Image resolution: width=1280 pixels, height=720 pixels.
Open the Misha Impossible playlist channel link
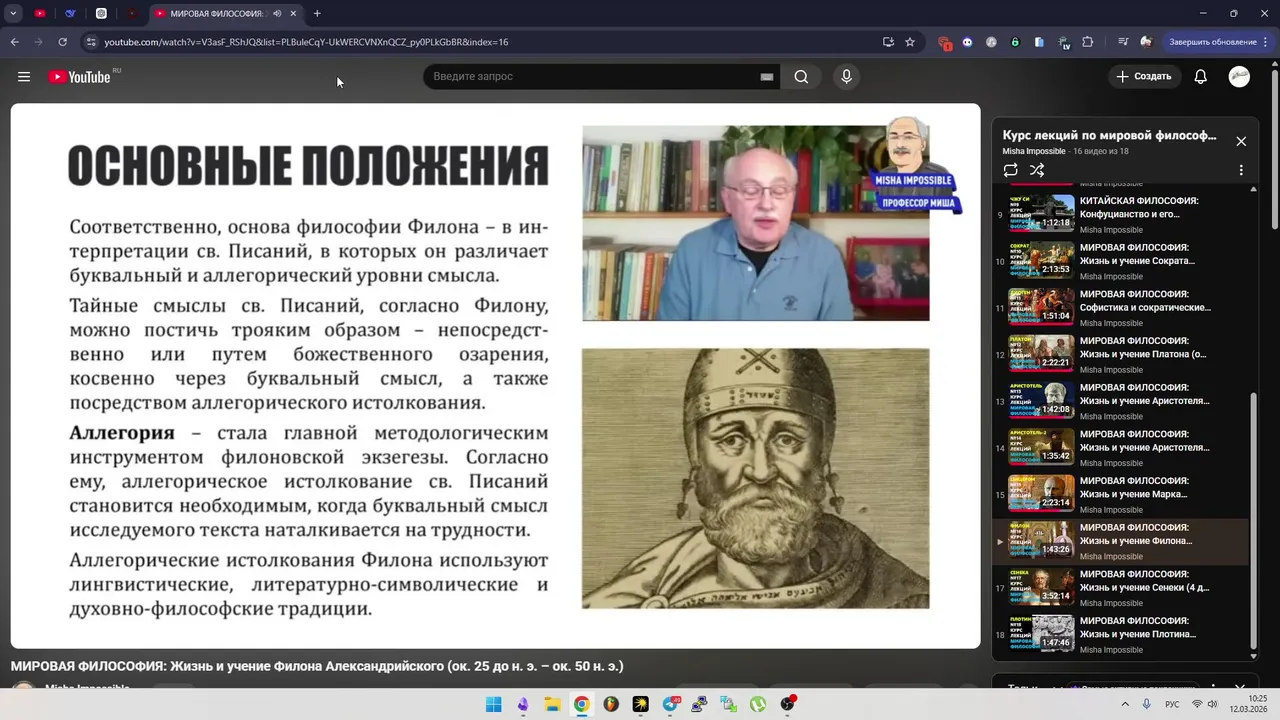coord(1034,151)
